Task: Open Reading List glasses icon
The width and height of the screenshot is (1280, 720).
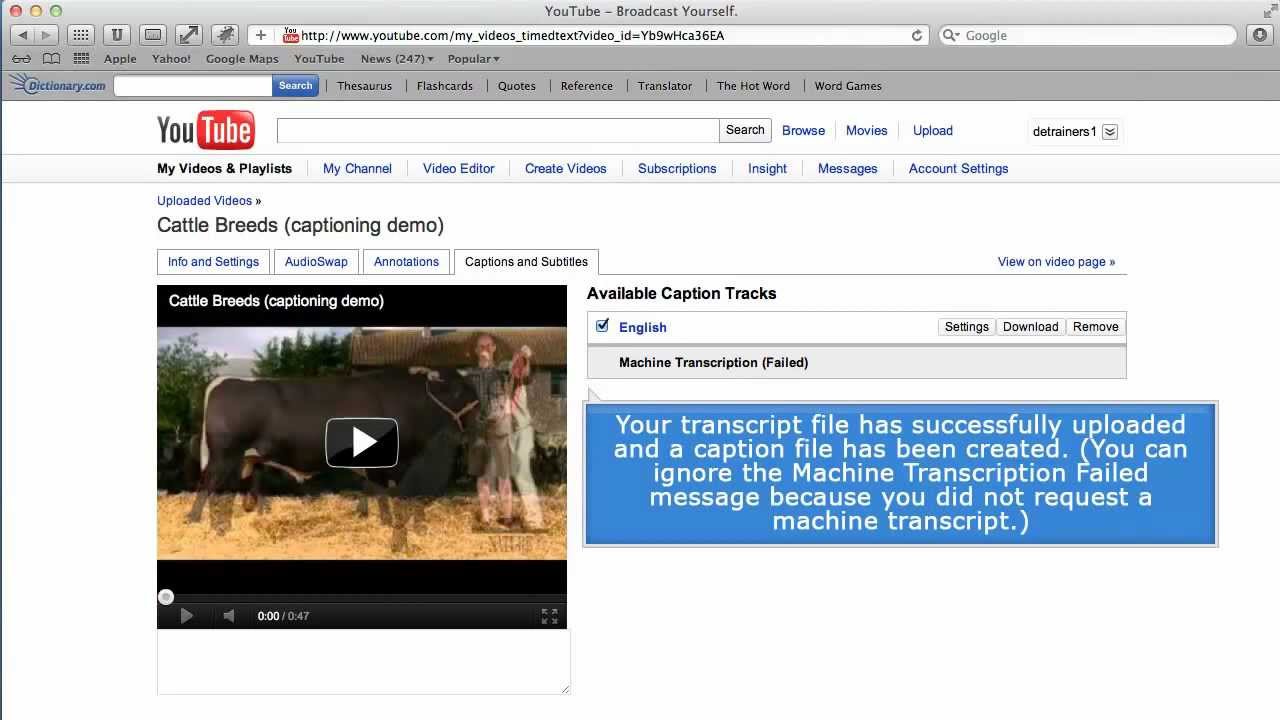Action: point(20,59)
